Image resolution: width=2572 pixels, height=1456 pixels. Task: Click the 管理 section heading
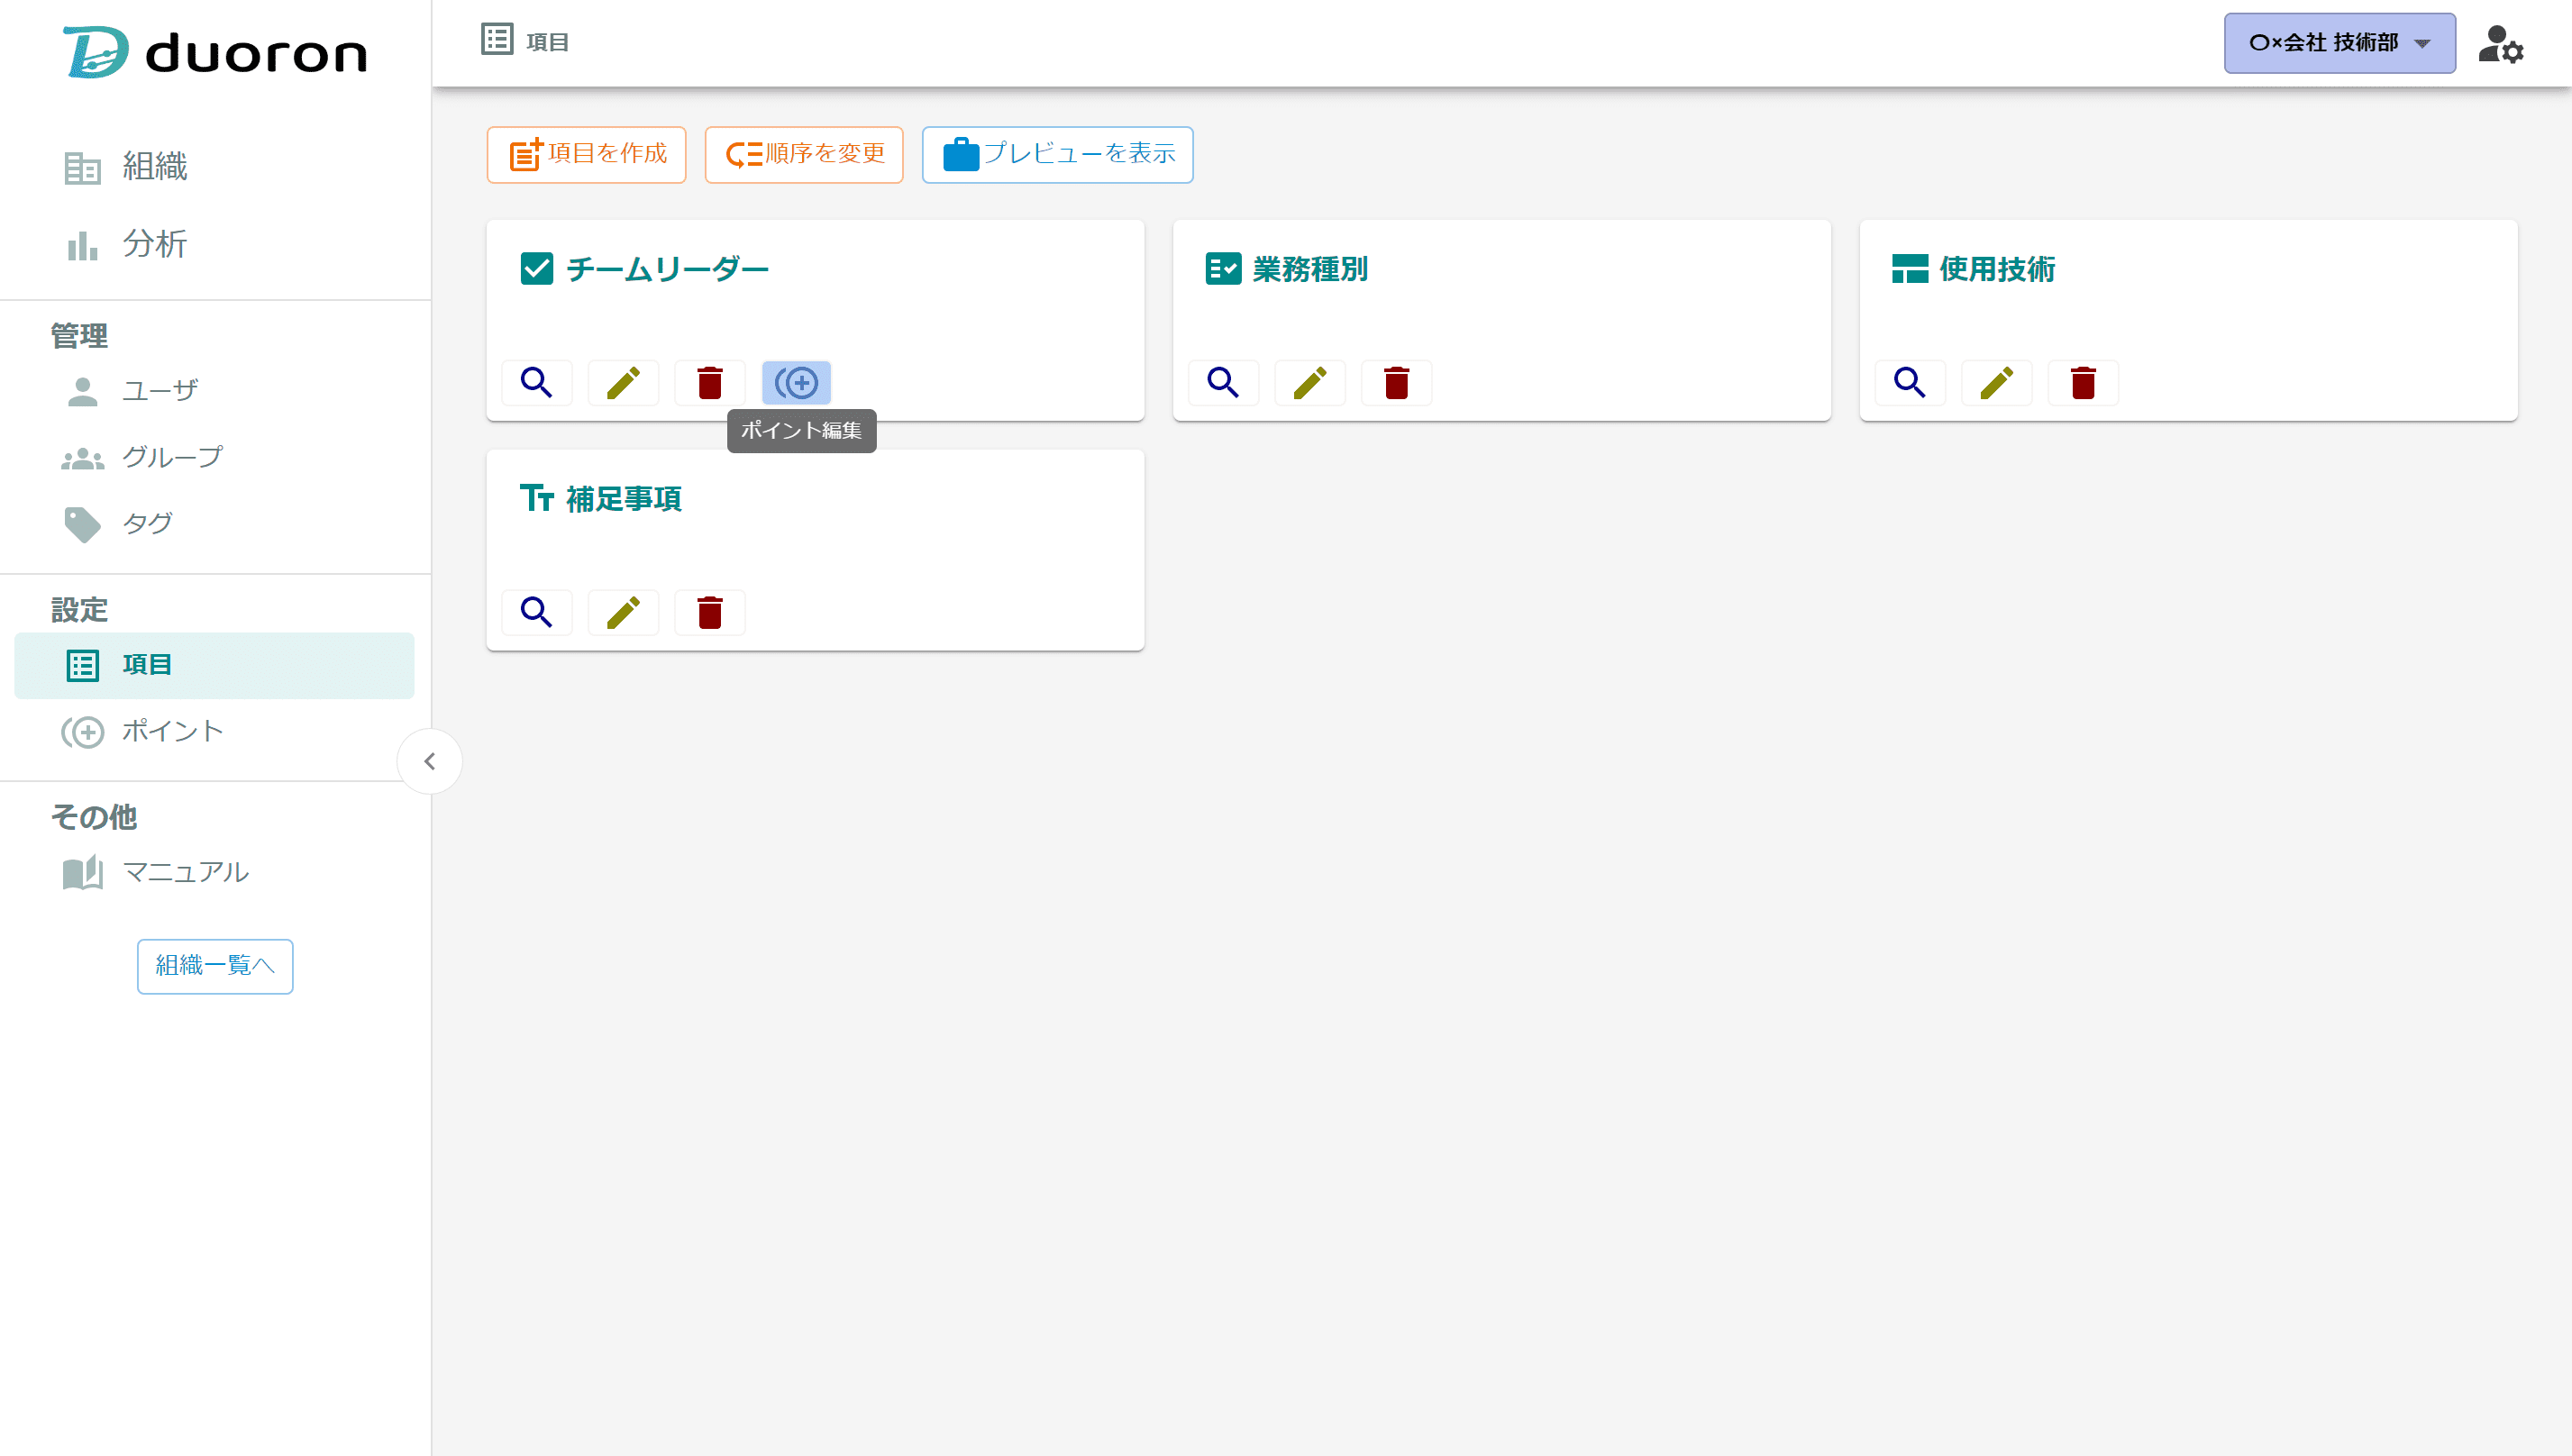tap(80, 336)
